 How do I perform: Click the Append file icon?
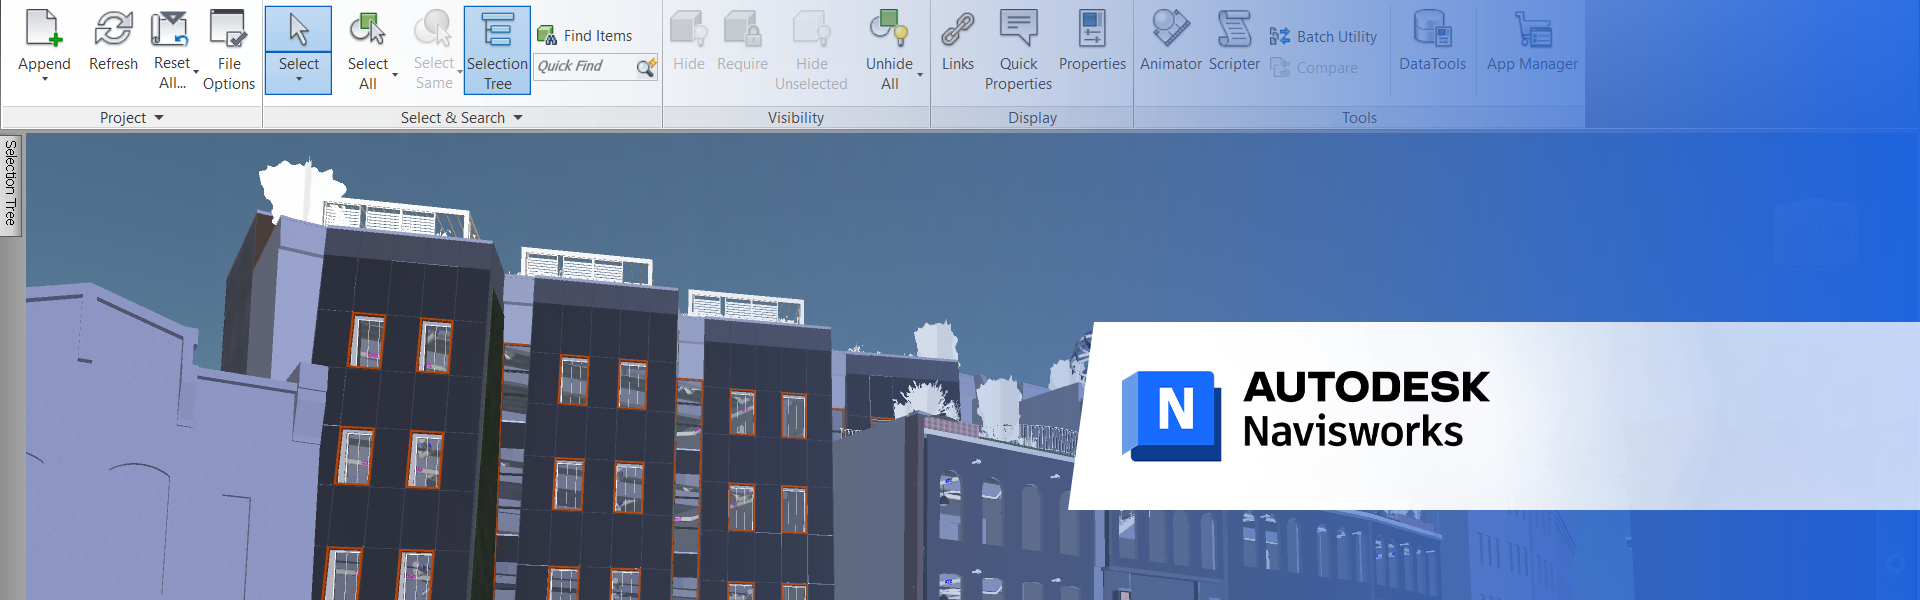(44, 30)
